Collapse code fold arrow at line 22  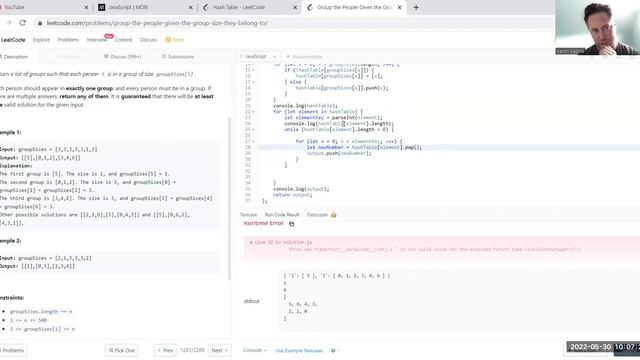[x=253, y=111]
